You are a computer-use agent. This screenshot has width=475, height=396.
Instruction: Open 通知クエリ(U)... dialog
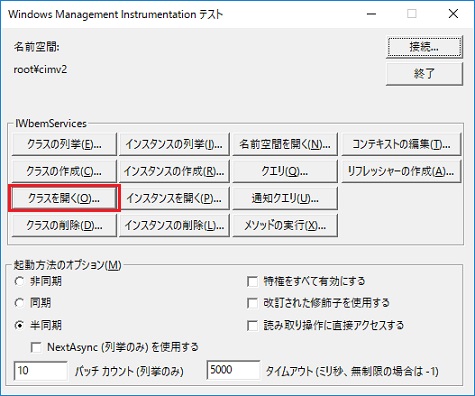pyautogui.click(x=285, y=198)
